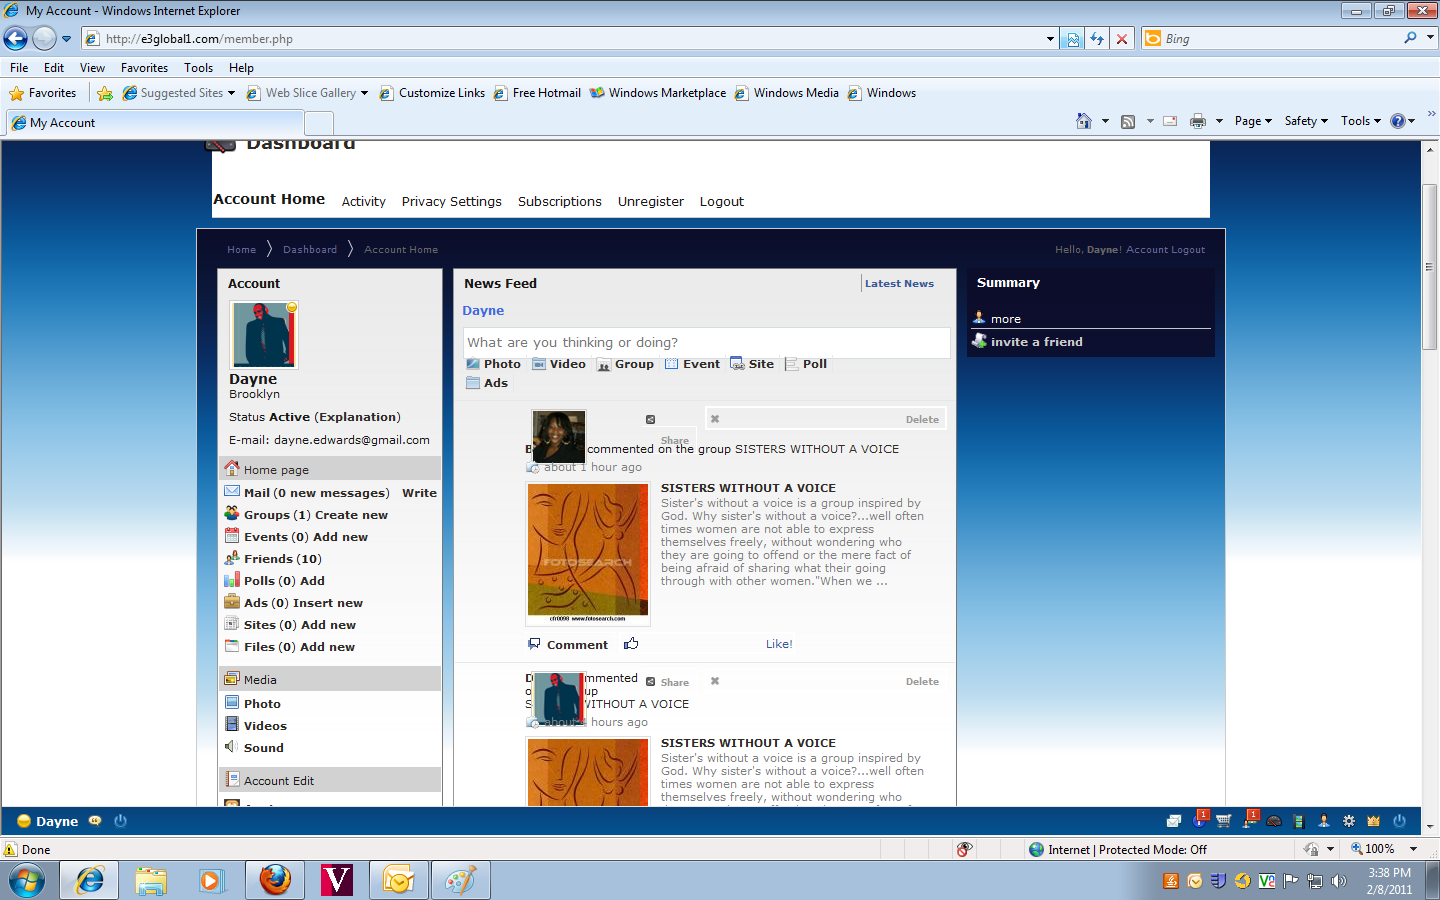Launch Firefox from the Windows taskbar
Image resolution: width=1440 pixels, height=900 pixels.
(x=275, y=880)
